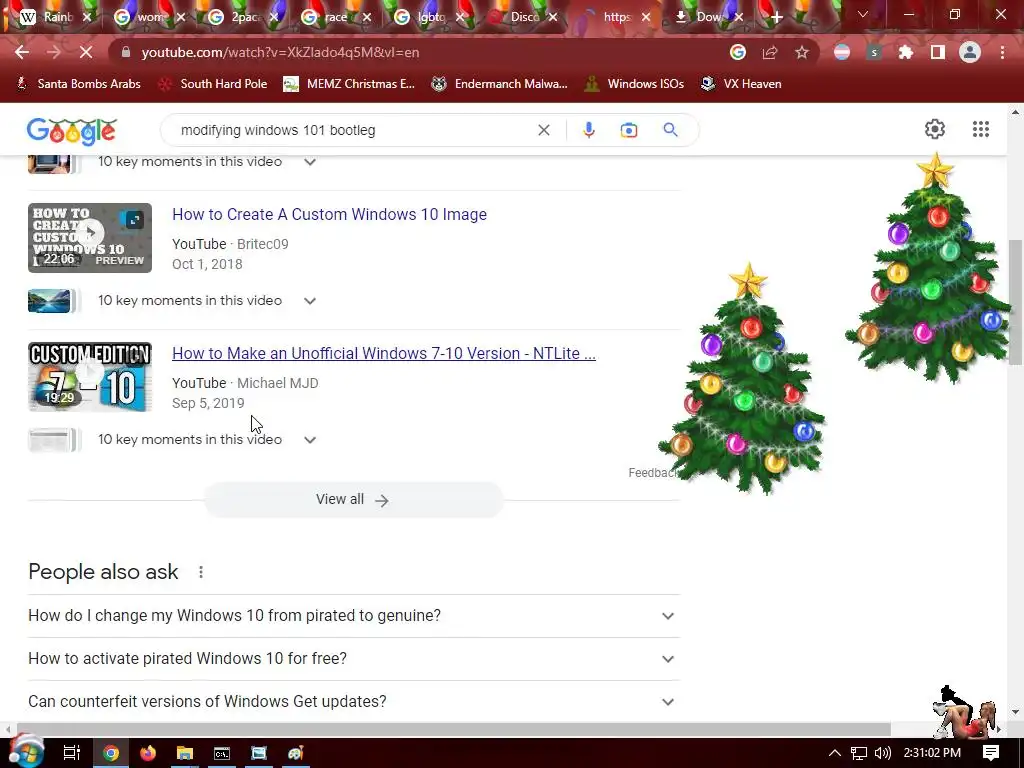Expand 'counterfeit versions of Windows' question
Screen dimensions: 1024x768
pyautogui.click(x=354, y=701)
